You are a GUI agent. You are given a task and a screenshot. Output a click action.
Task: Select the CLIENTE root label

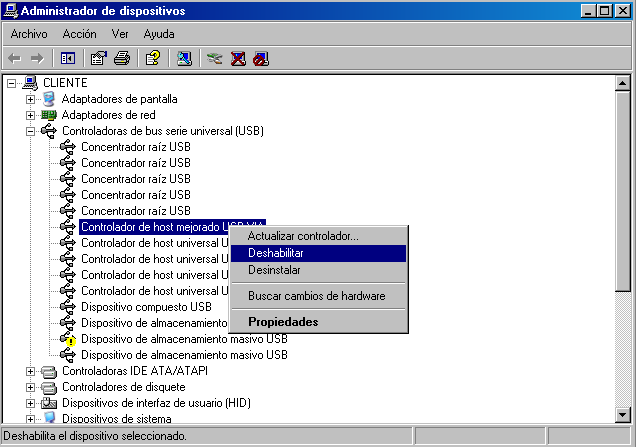click(x=65, y=83)
